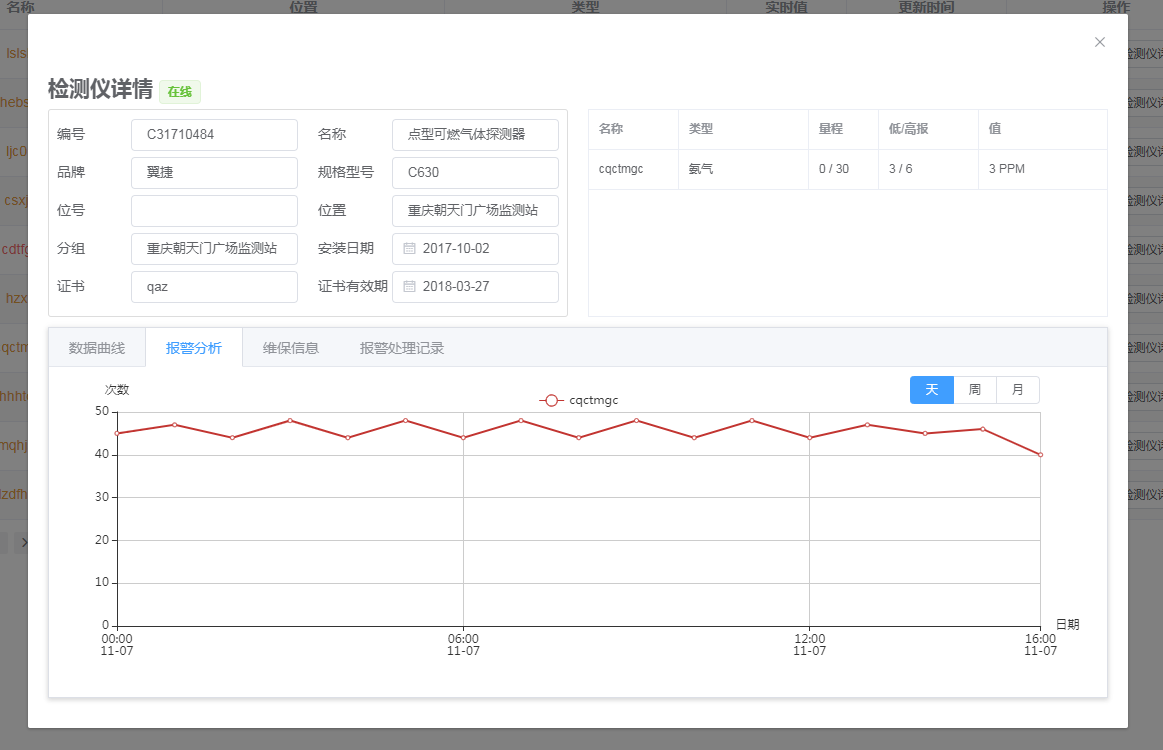The width and height of the screenshot is (1163, 750).
Task: Click the 规格型号 field showing C630
Action: [475, 173]
